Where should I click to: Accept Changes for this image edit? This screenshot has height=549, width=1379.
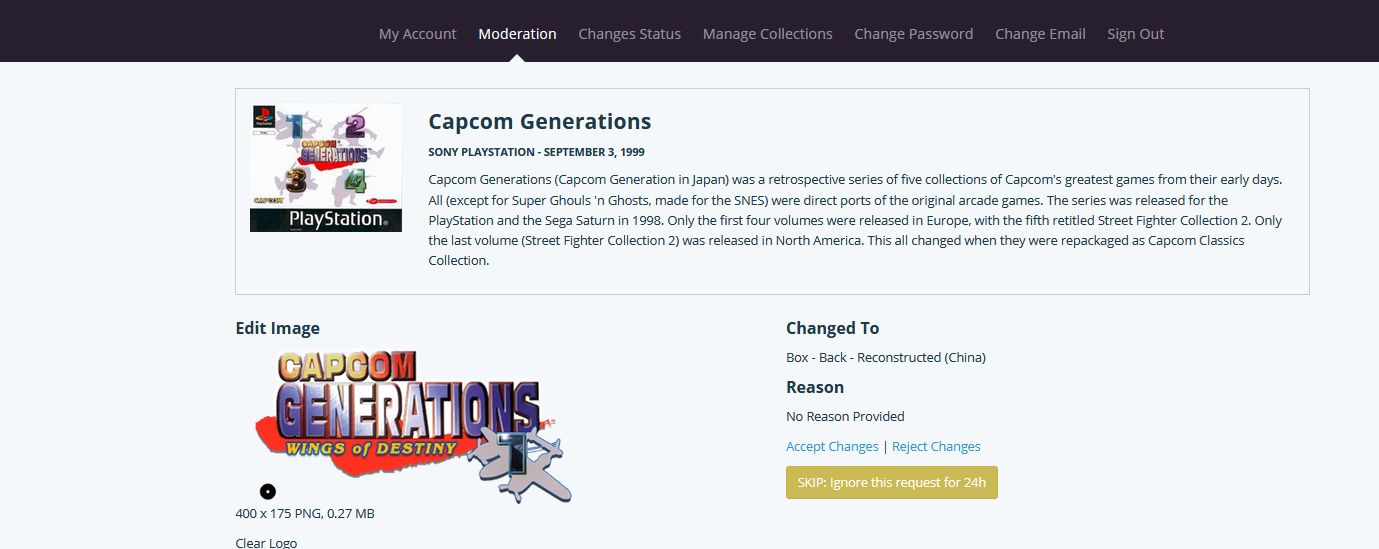click(x=832, y=447)
